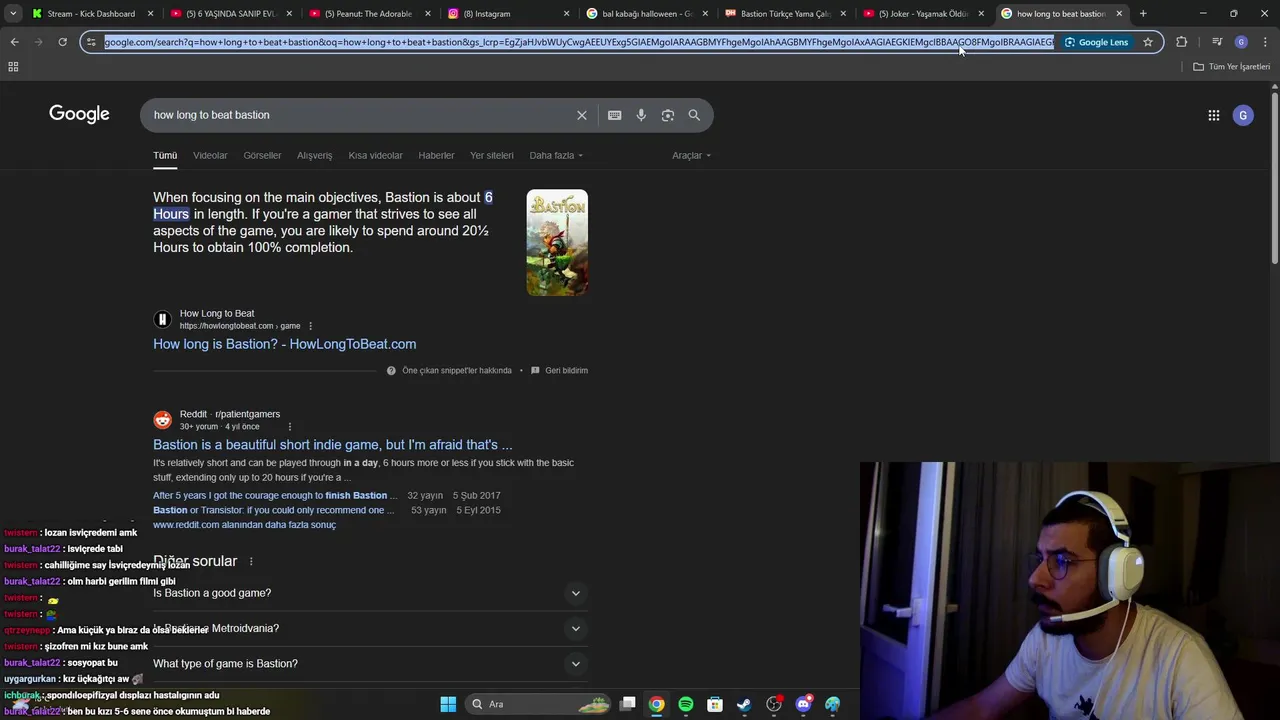Search by image with the camera lens icon
Viewport: 1280px width, 720px height.
pyautogui.click(x=668, y=115)
